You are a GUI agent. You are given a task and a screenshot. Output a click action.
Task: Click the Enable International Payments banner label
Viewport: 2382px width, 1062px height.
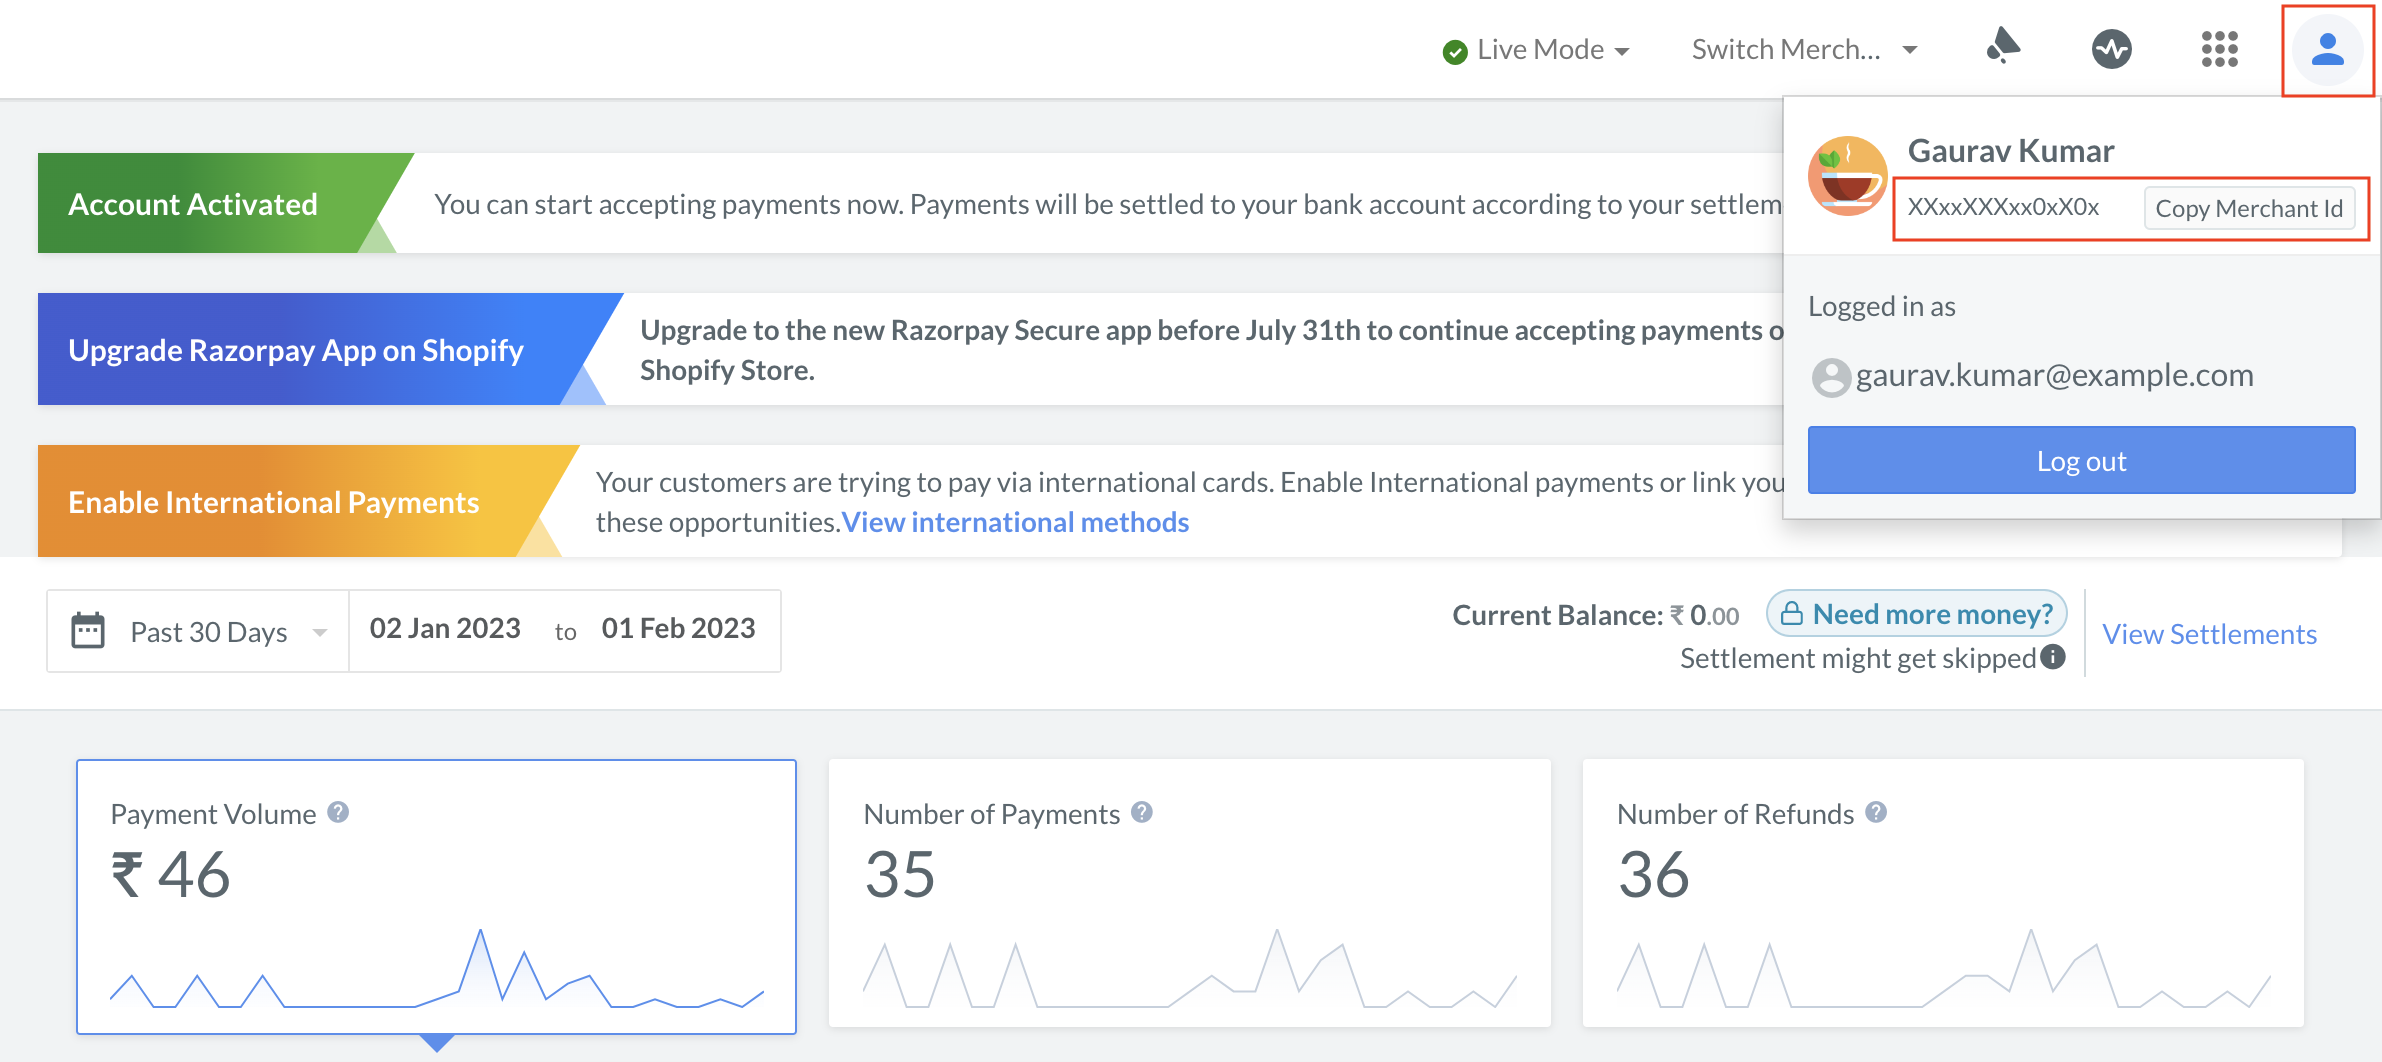click(274, 502)
